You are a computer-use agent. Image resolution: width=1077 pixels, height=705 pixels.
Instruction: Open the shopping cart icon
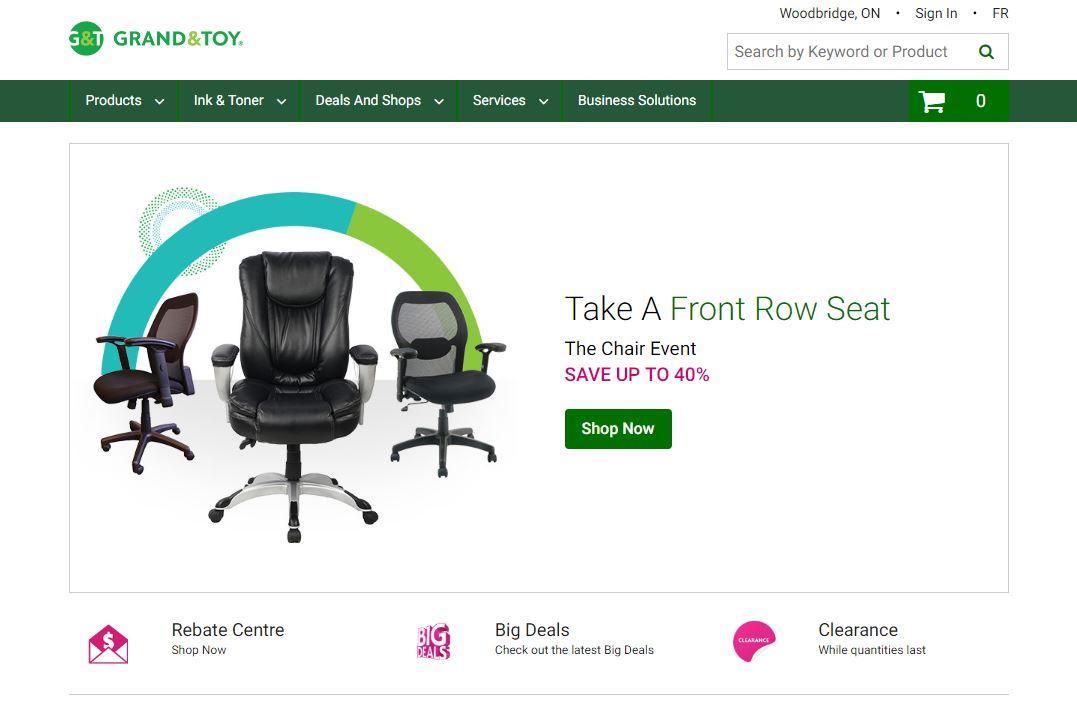[932, 102]
